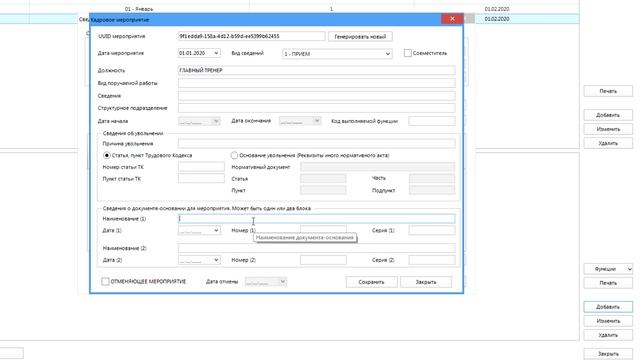This screenshot has width=640, height=360.
Task: Click lower Удалить button in background window
Action: pos(608,335)
